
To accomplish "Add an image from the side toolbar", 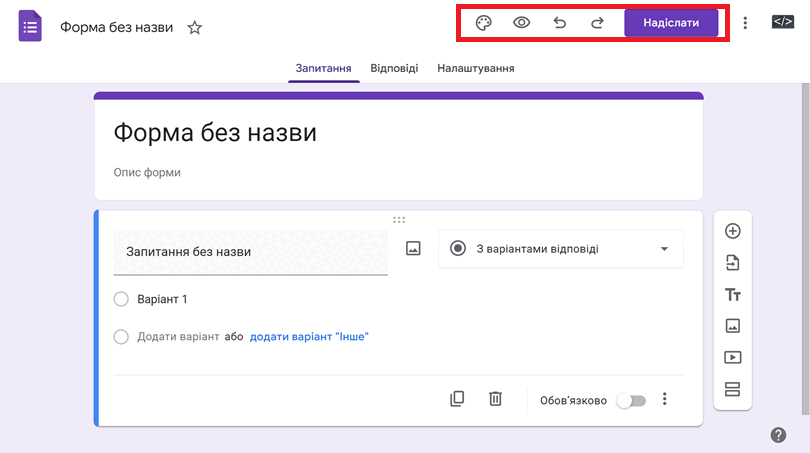I will point(733,326).
